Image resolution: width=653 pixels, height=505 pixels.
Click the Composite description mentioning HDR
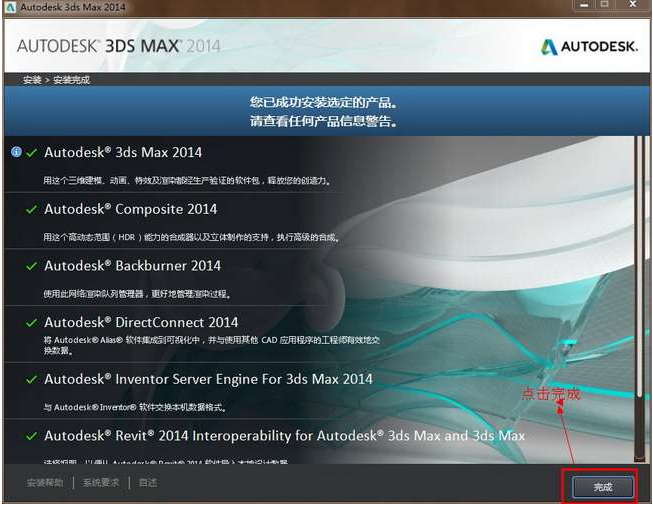click(x=192, y=237)
